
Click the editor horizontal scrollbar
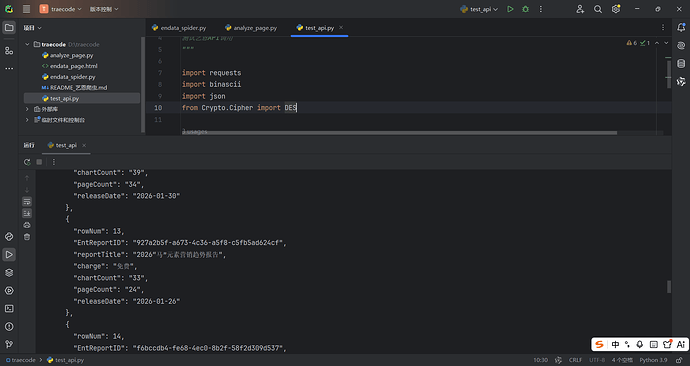(x=399, y=132)
